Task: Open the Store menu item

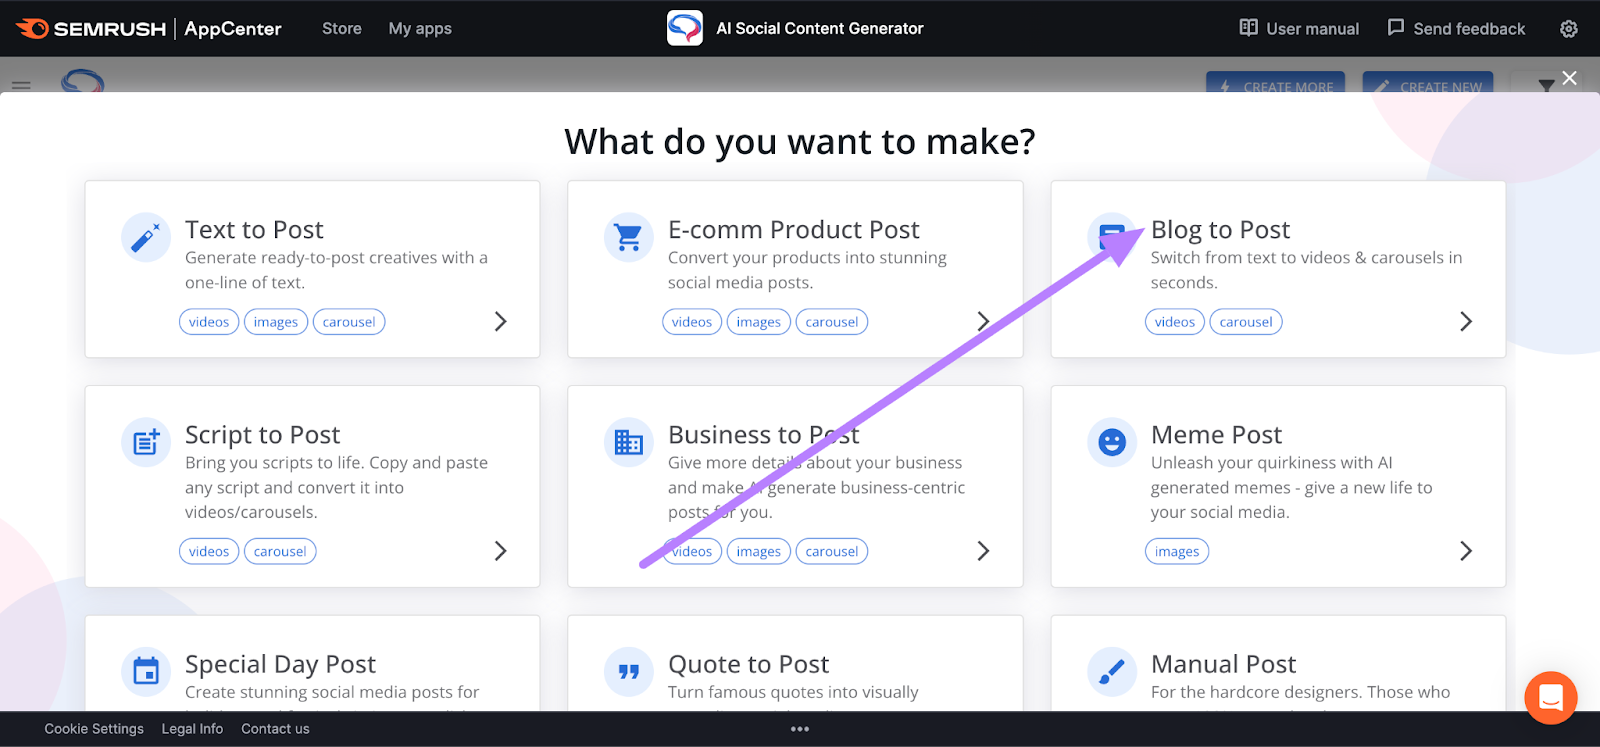Action: coord(342,28)
